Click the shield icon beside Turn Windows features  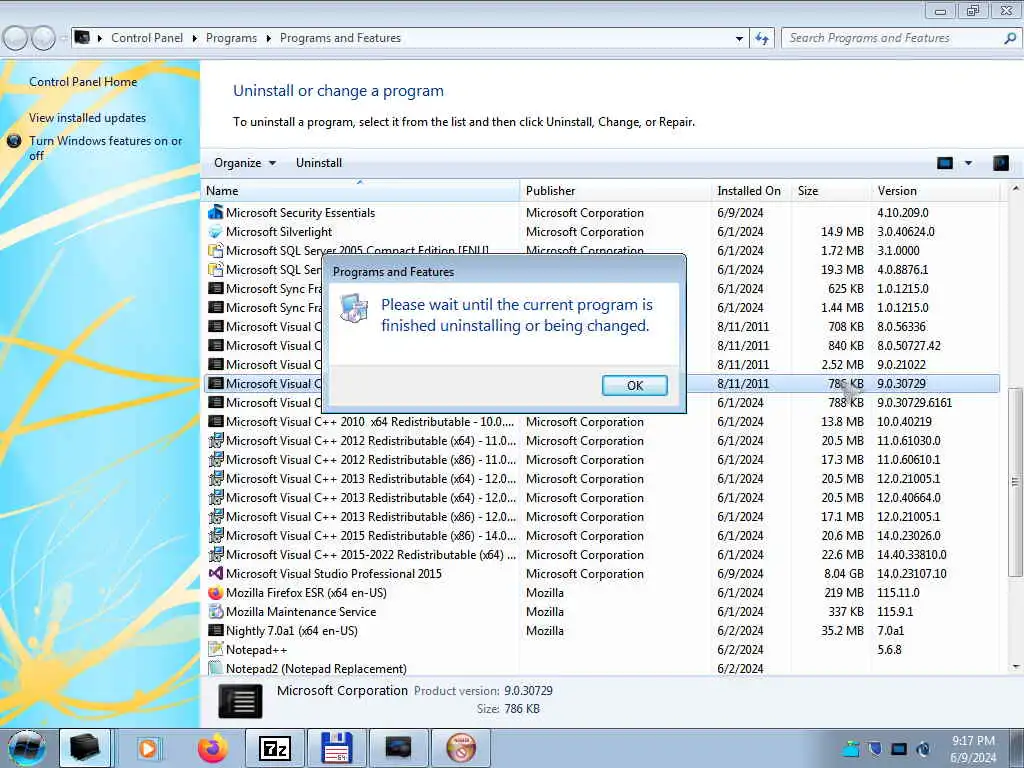point(14,140)
